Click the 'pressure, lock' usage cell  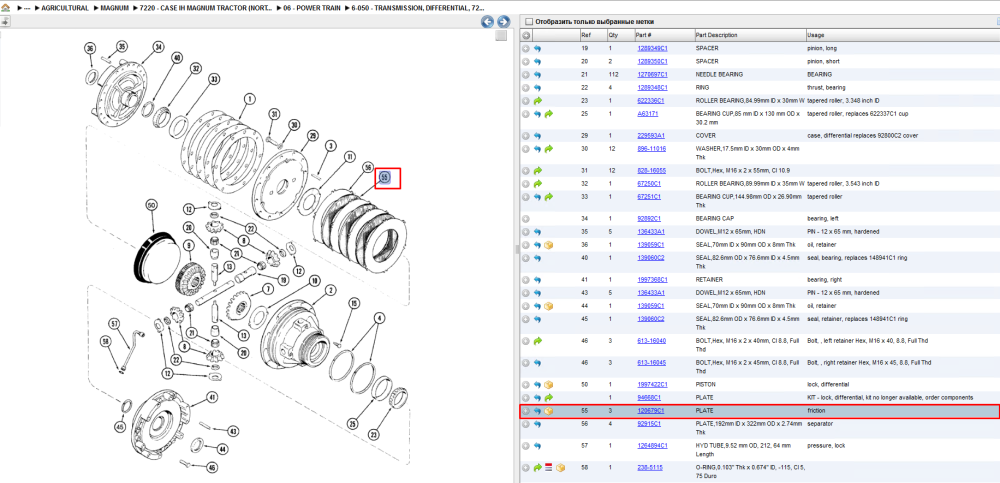(x=826, y=445)
